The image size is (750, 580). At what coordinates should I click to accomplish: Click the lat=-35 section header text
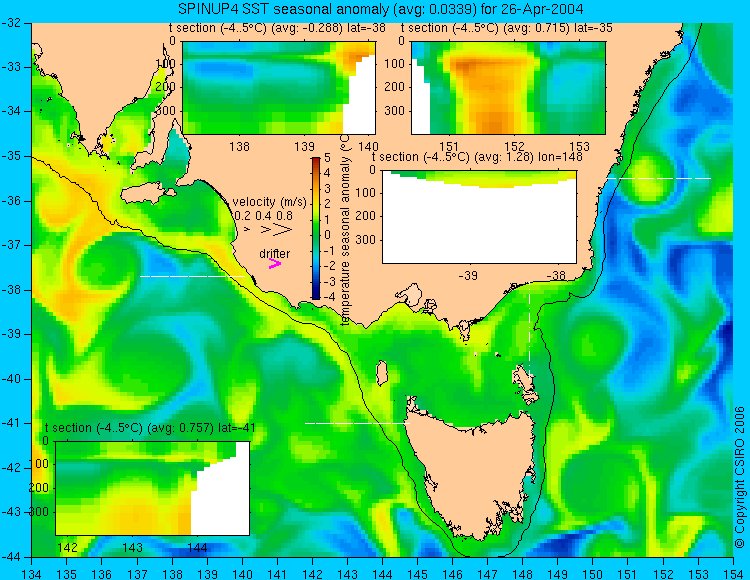point(507,28)
